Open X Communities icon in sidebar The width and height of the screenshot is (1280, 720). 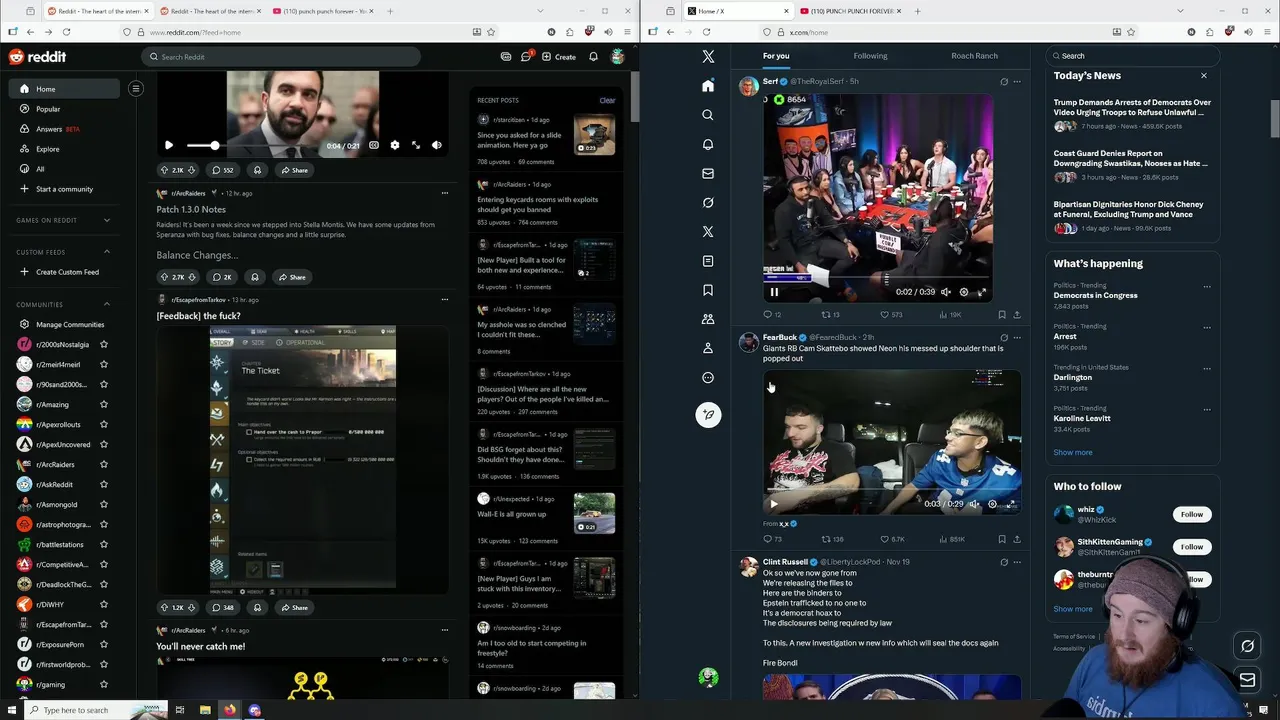708,319
